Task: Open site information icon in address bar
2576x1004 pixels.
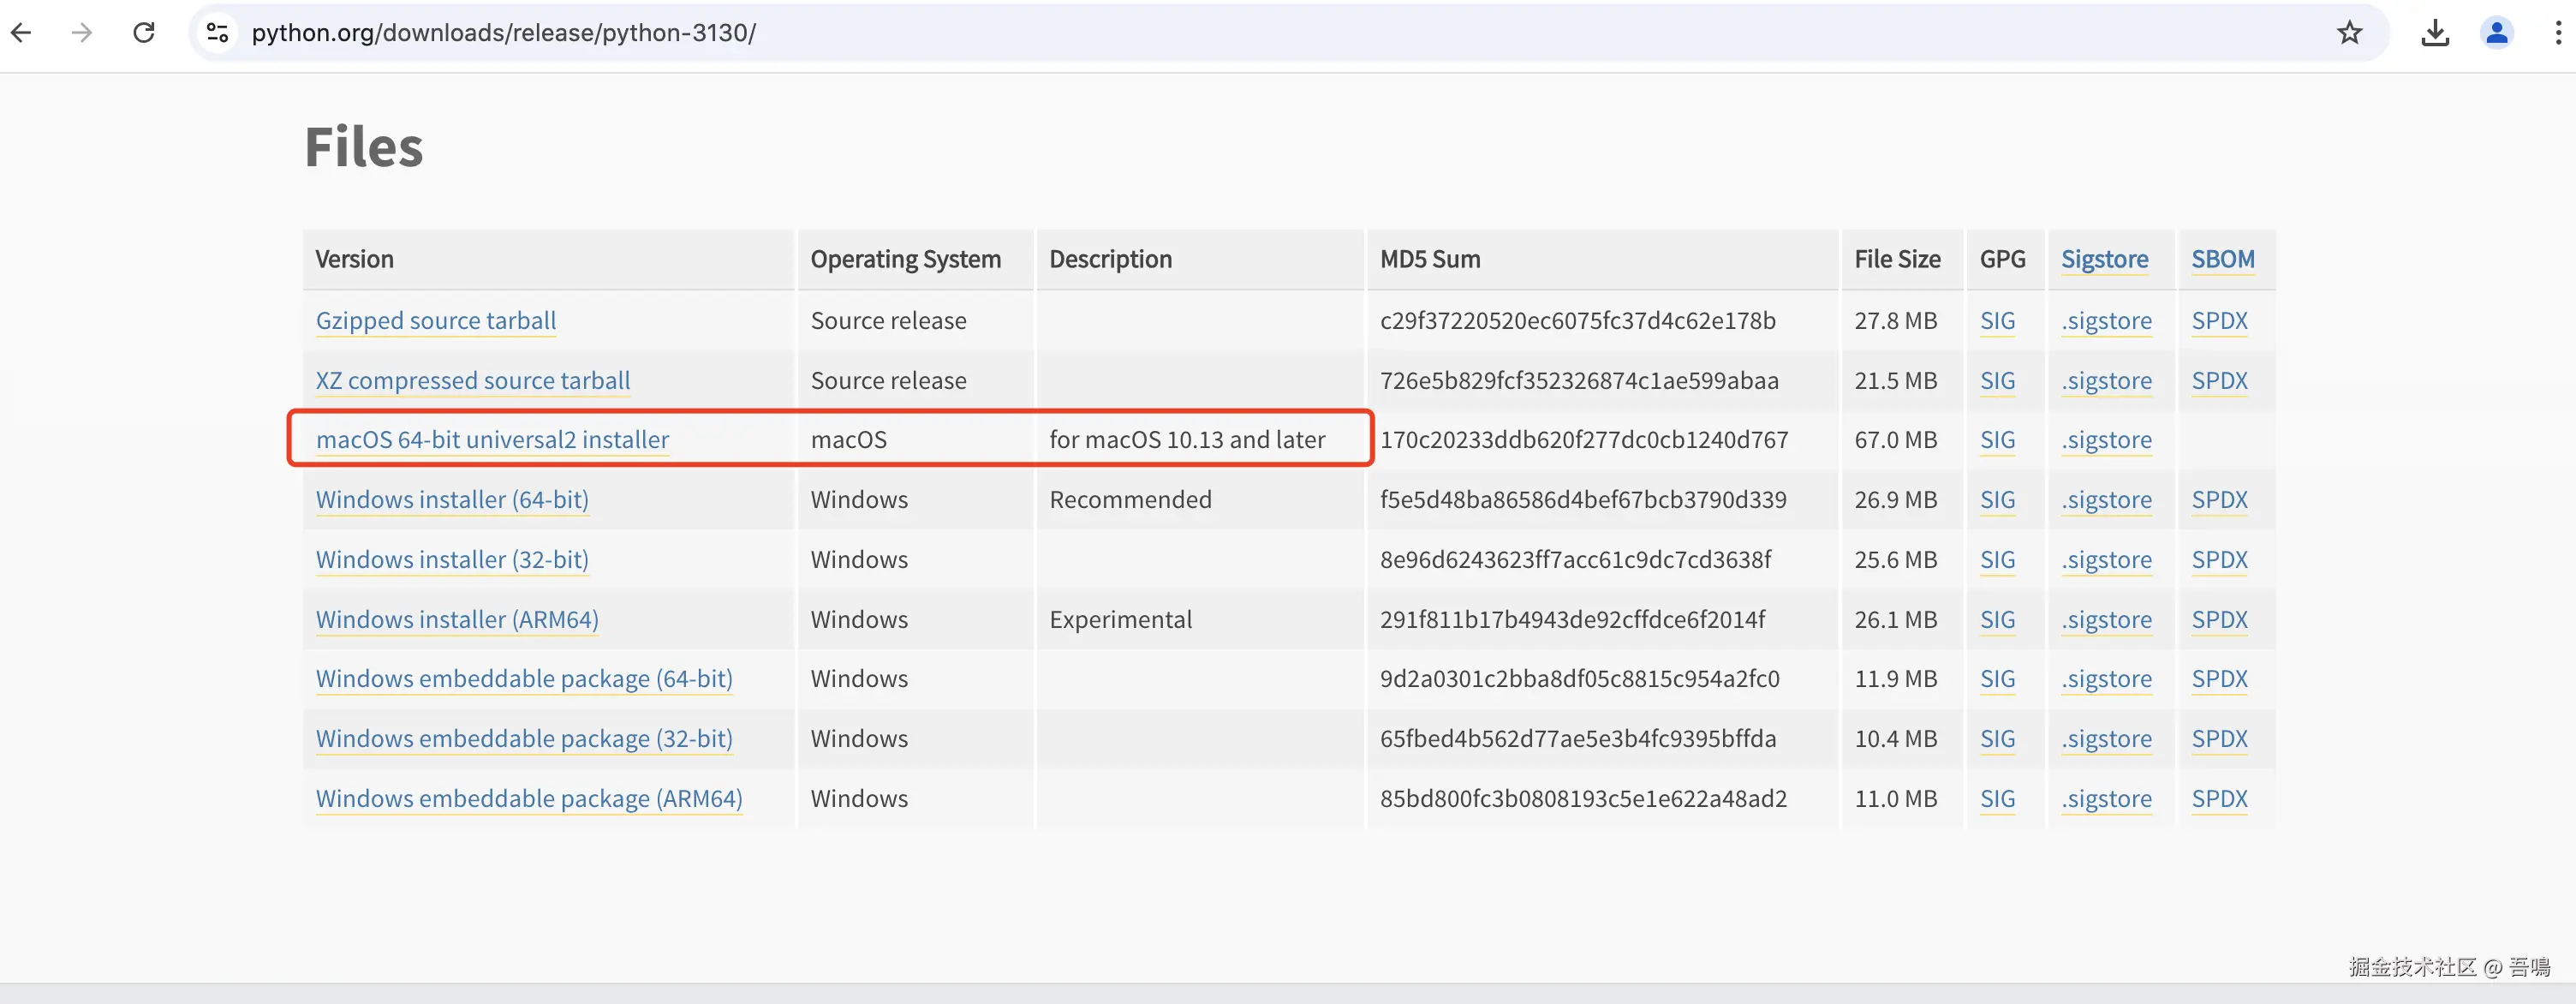Action: 217,33
